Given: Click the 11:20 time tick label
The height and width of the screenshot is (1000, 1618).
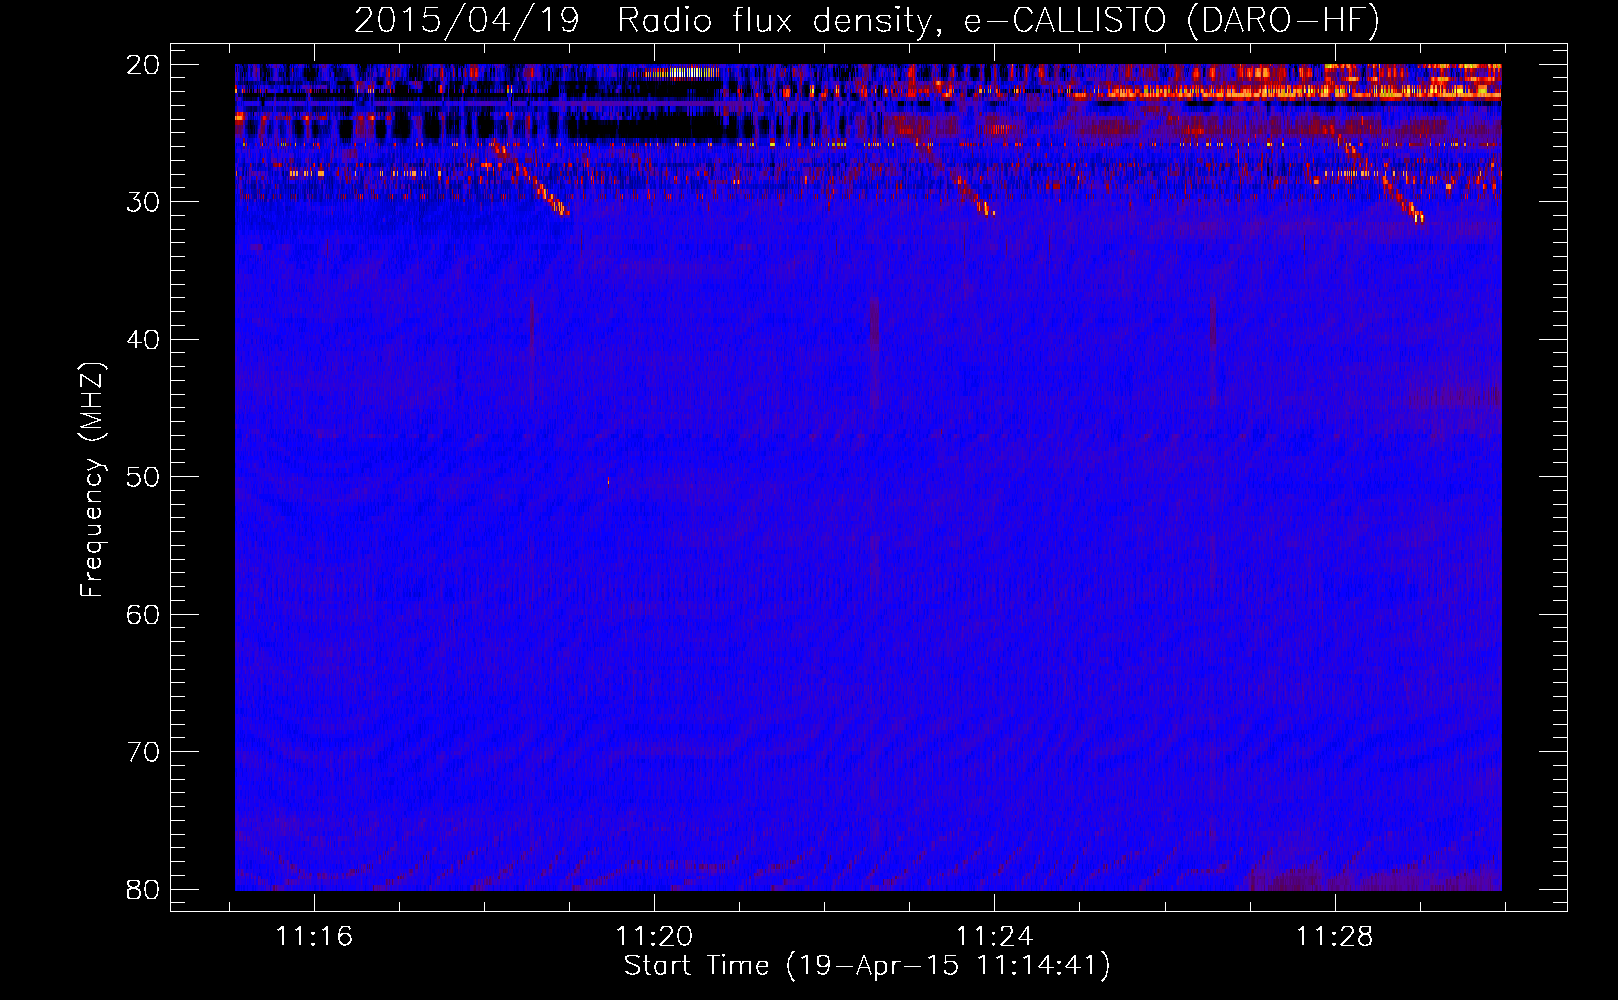Looking at the screenshot, I should click(655, 937).
